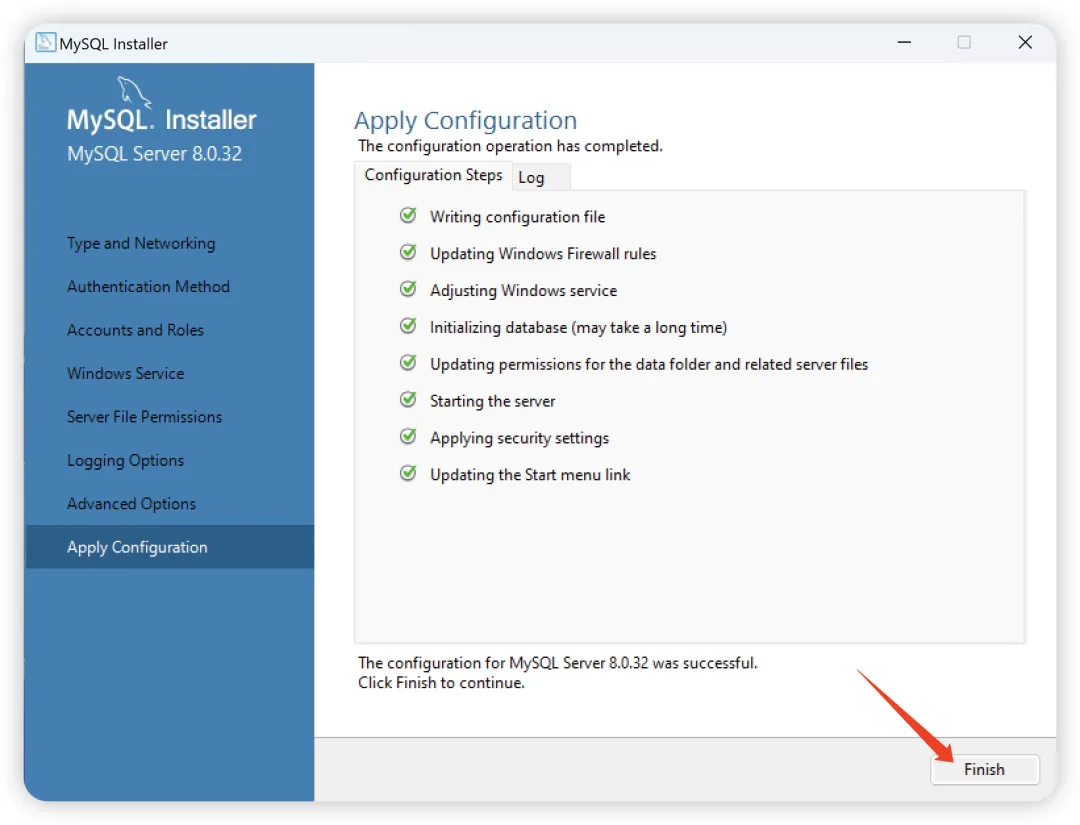Click the MySQL Installer title bar icon
The image size is (1080, 825).
[x=45, y=42]
